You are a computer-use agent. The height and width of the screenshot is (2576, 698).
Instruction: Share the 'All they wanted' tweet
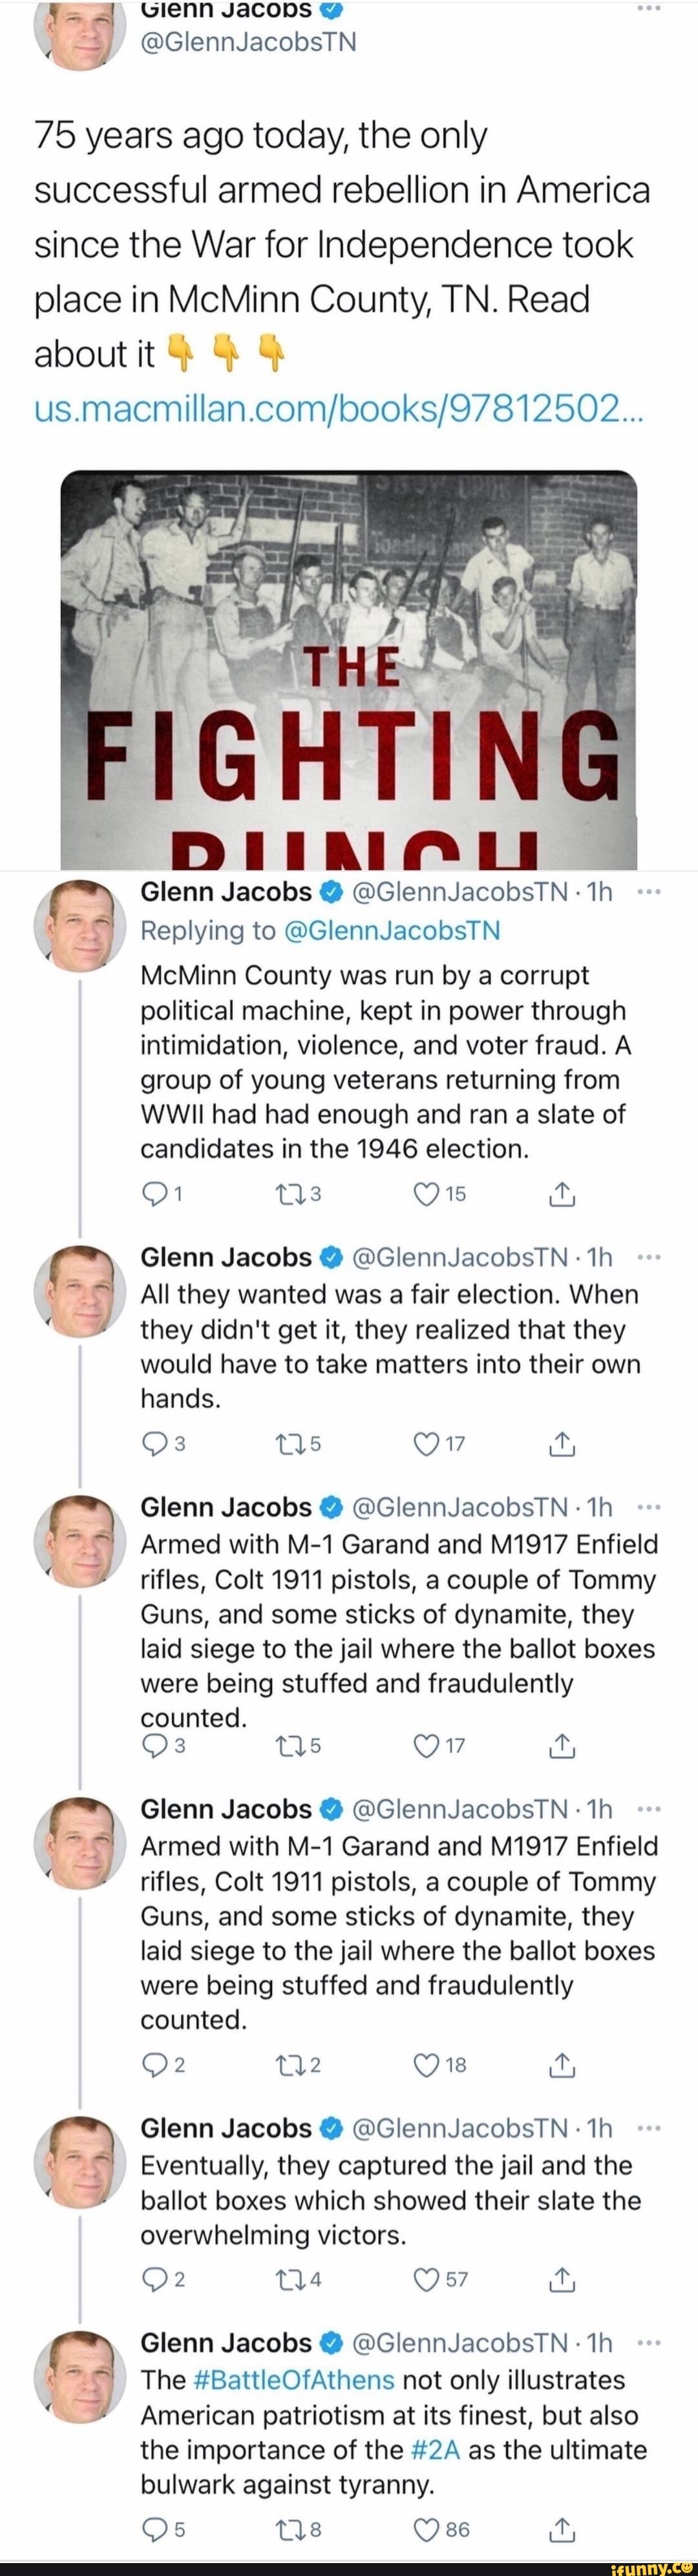click(x=562, y=1443)
